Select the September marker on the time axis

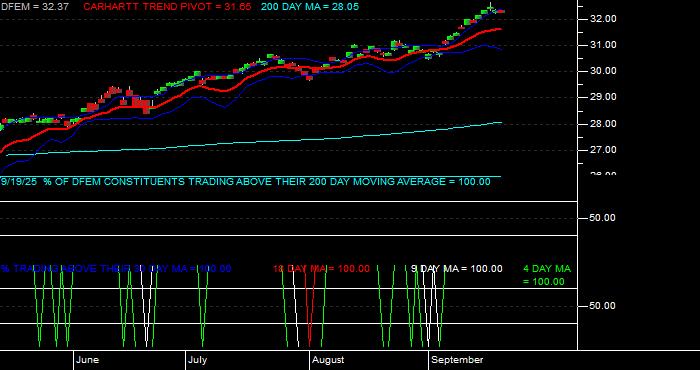[458, 360]
